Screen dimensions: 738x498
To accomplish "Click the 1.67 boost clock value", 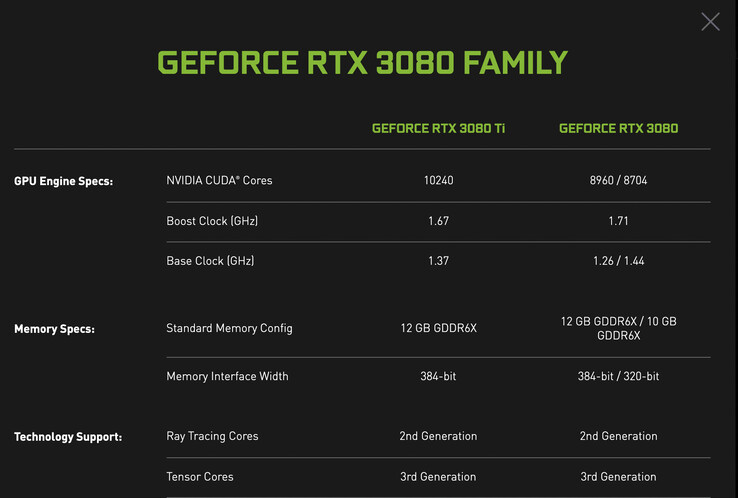I will [x=438, y=220].
